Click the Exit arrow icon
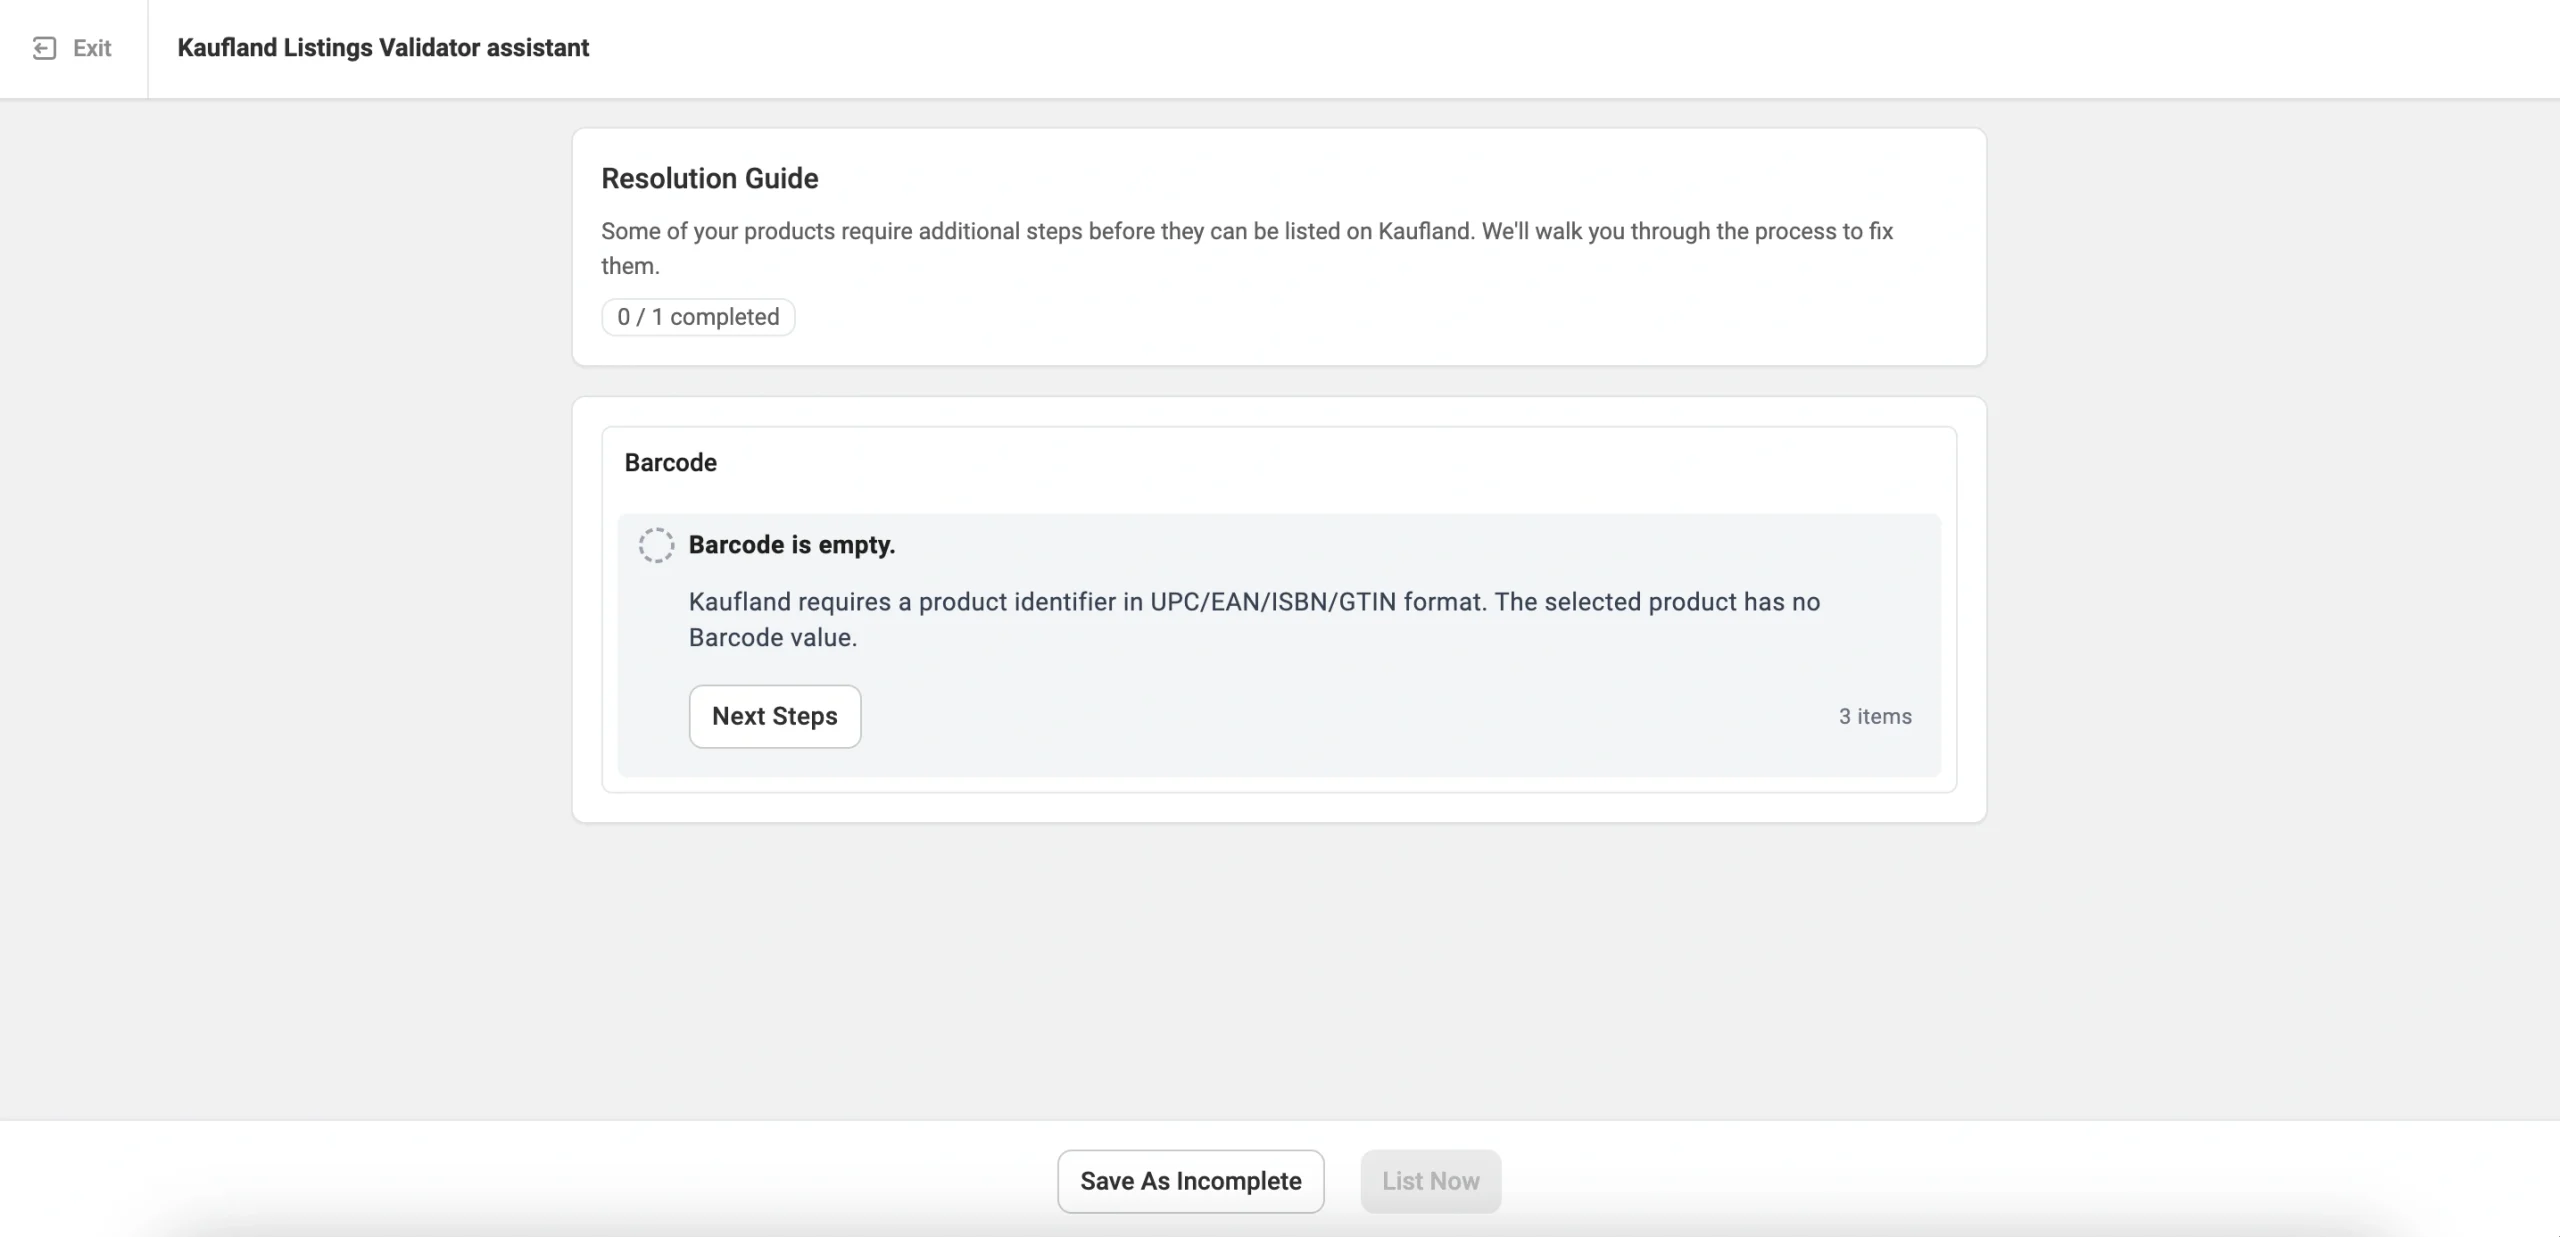 click(44, 48)
